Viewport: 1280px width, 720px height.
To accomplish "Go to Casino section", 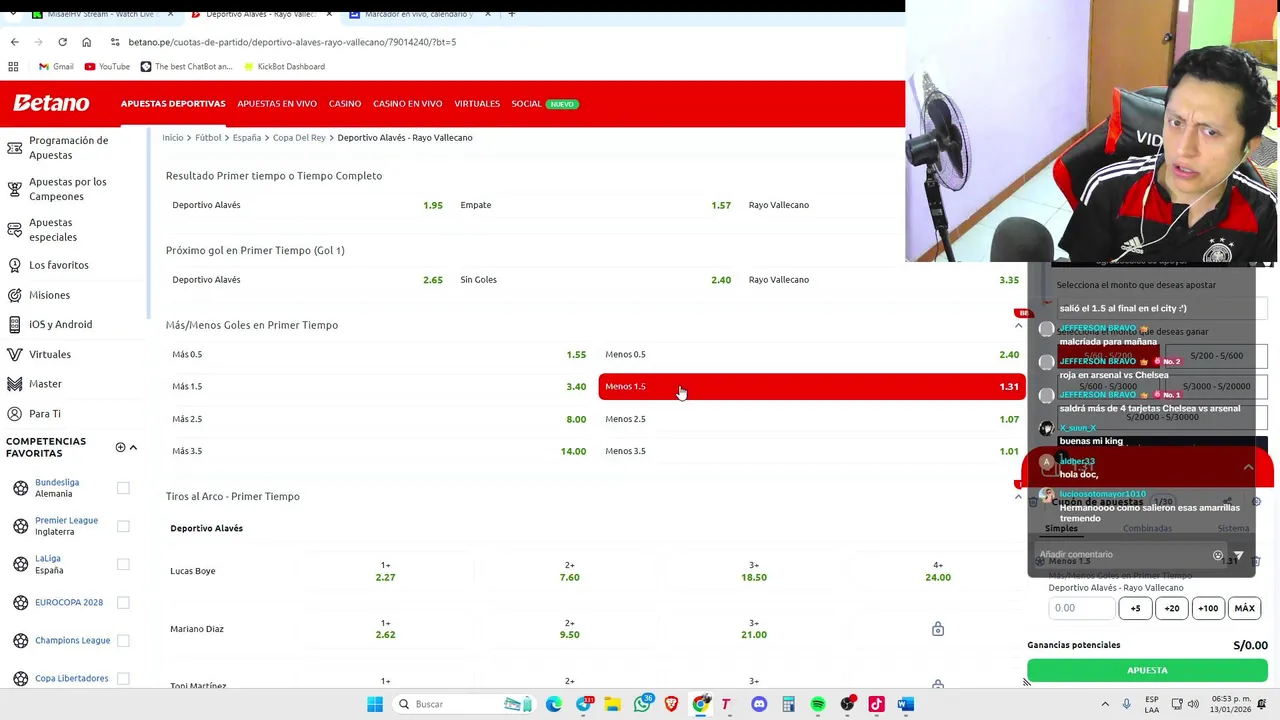I will [345, 104].
